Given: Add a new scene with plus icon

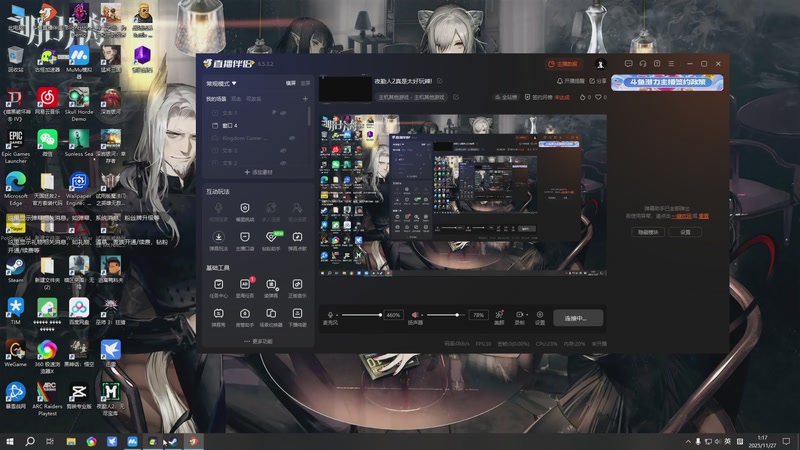Looking at the screenshot, I should (305, 99).
